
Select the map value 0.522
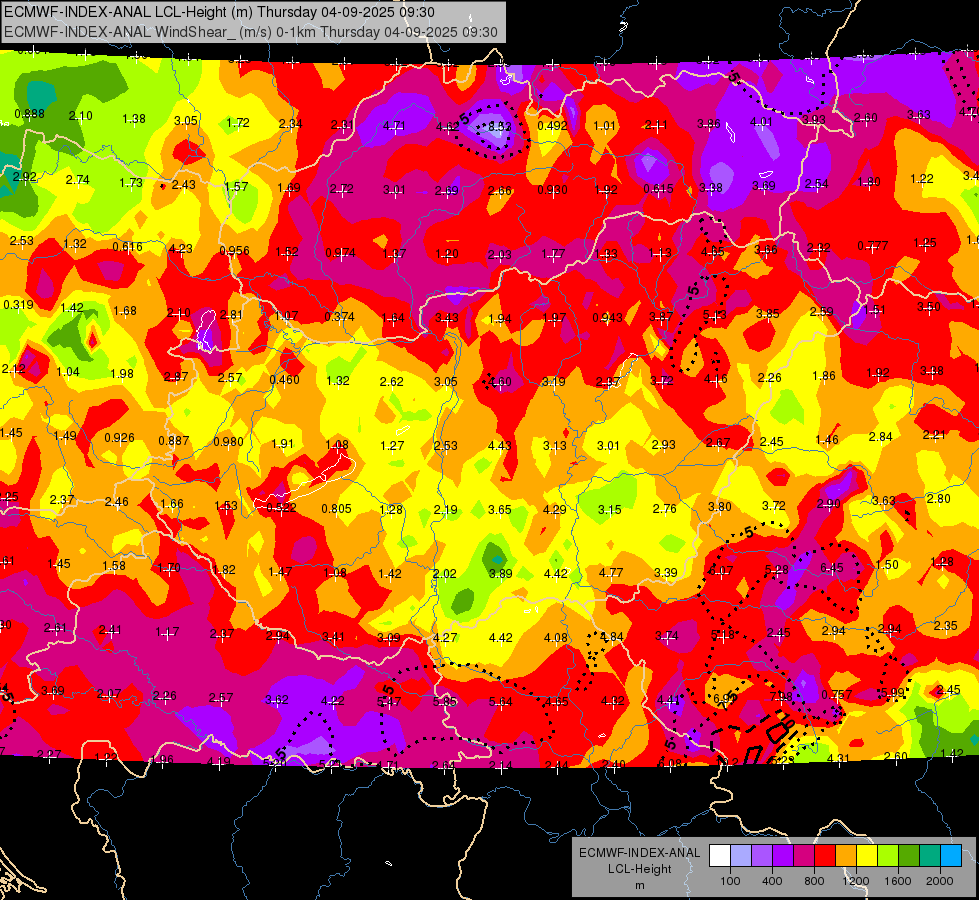(x=282, y=508)
